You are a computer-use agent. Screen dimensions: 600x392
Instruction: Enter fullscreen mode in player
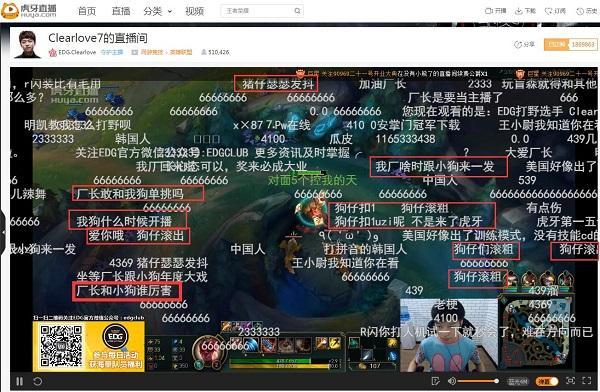(587, 381)
